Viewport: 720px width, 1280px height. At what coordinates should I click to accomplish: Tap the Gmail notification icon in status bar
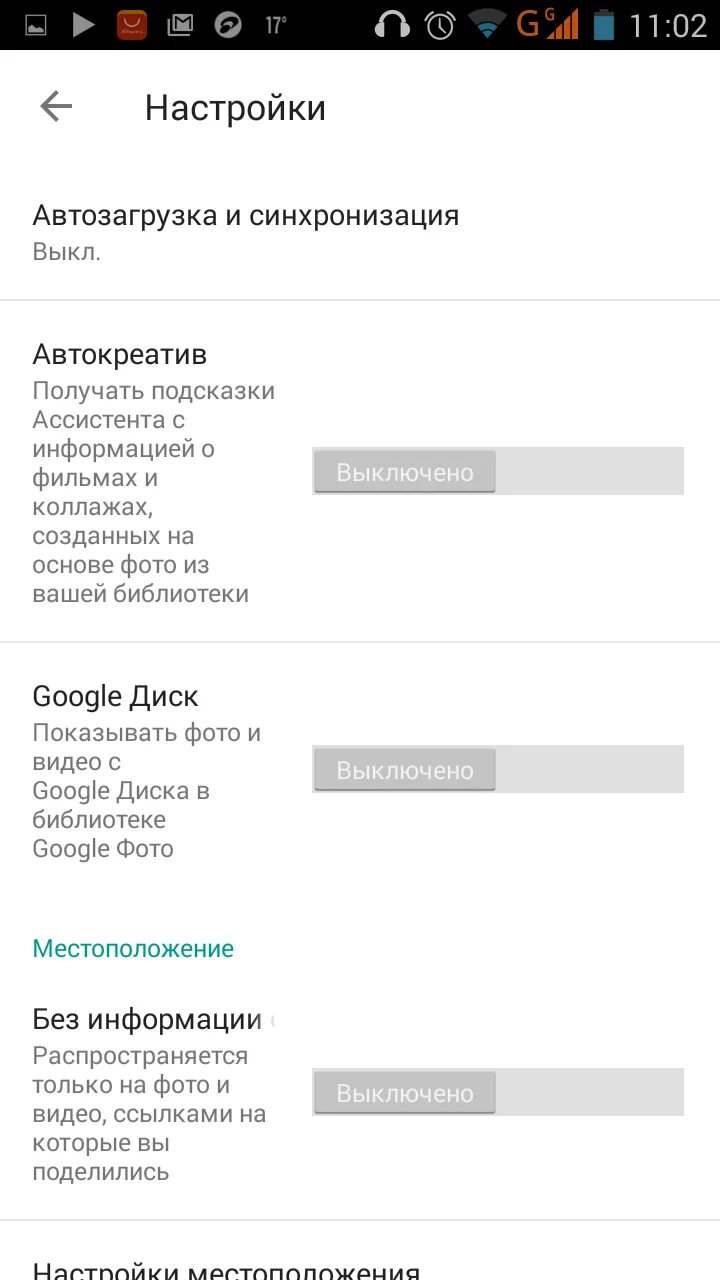[180, 24]
